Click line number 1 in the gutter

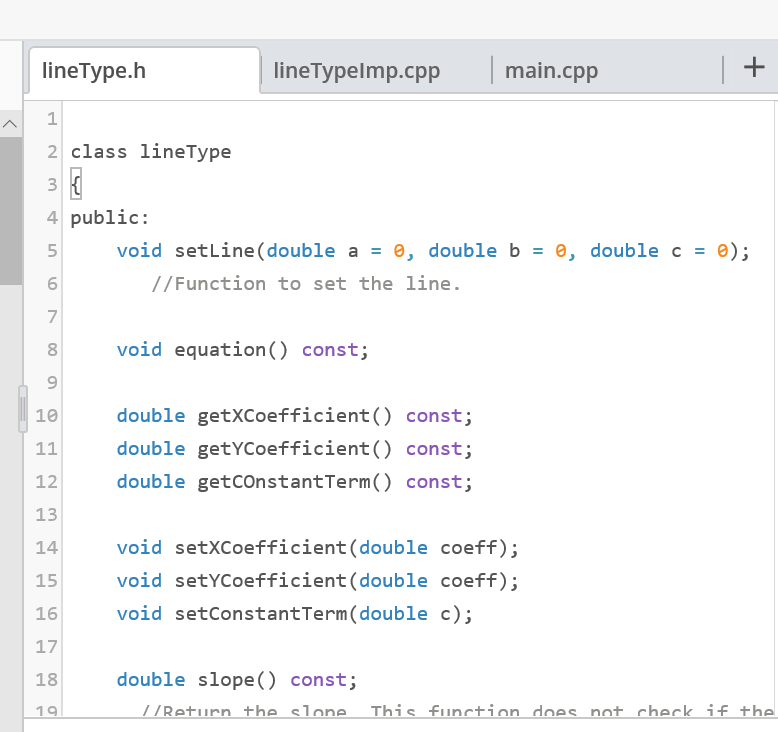point(52,119)
